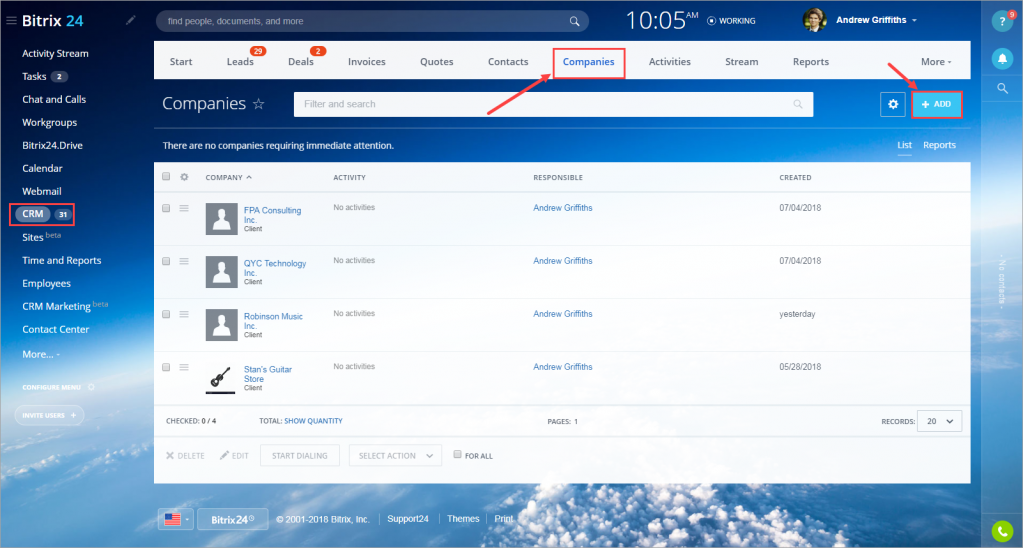Click the Support24 footer link
1023x548 pixels.
[x=408, y=519]
